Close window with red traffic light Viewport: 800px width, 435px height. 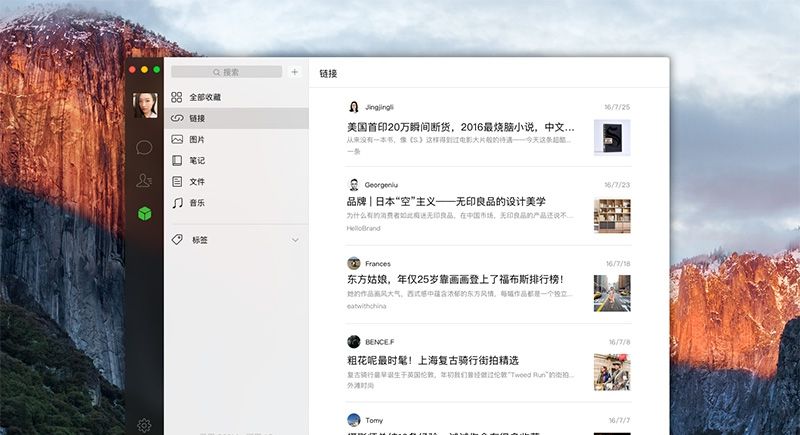pos(132,69)
